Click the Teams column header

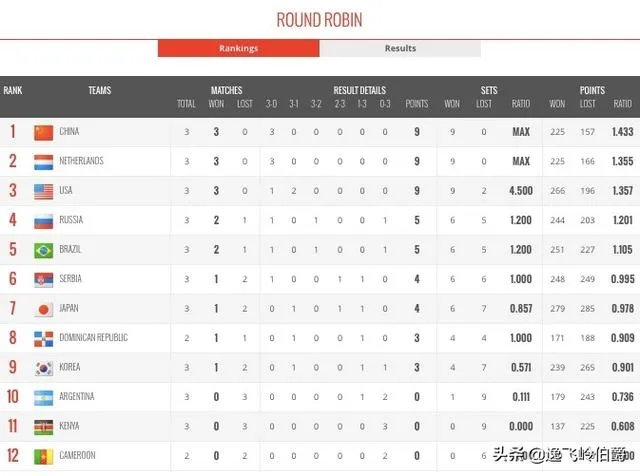99,91
